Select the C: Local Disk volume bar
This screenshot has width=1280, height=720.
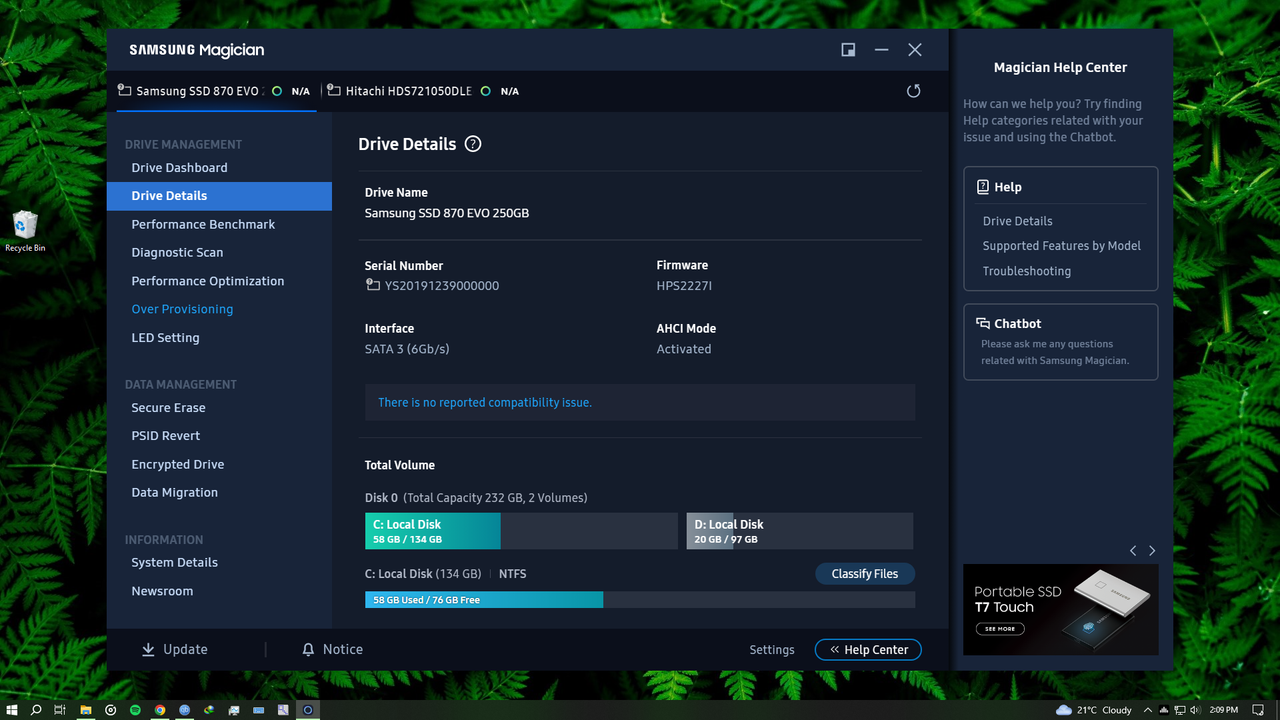(x=521, y=531)
